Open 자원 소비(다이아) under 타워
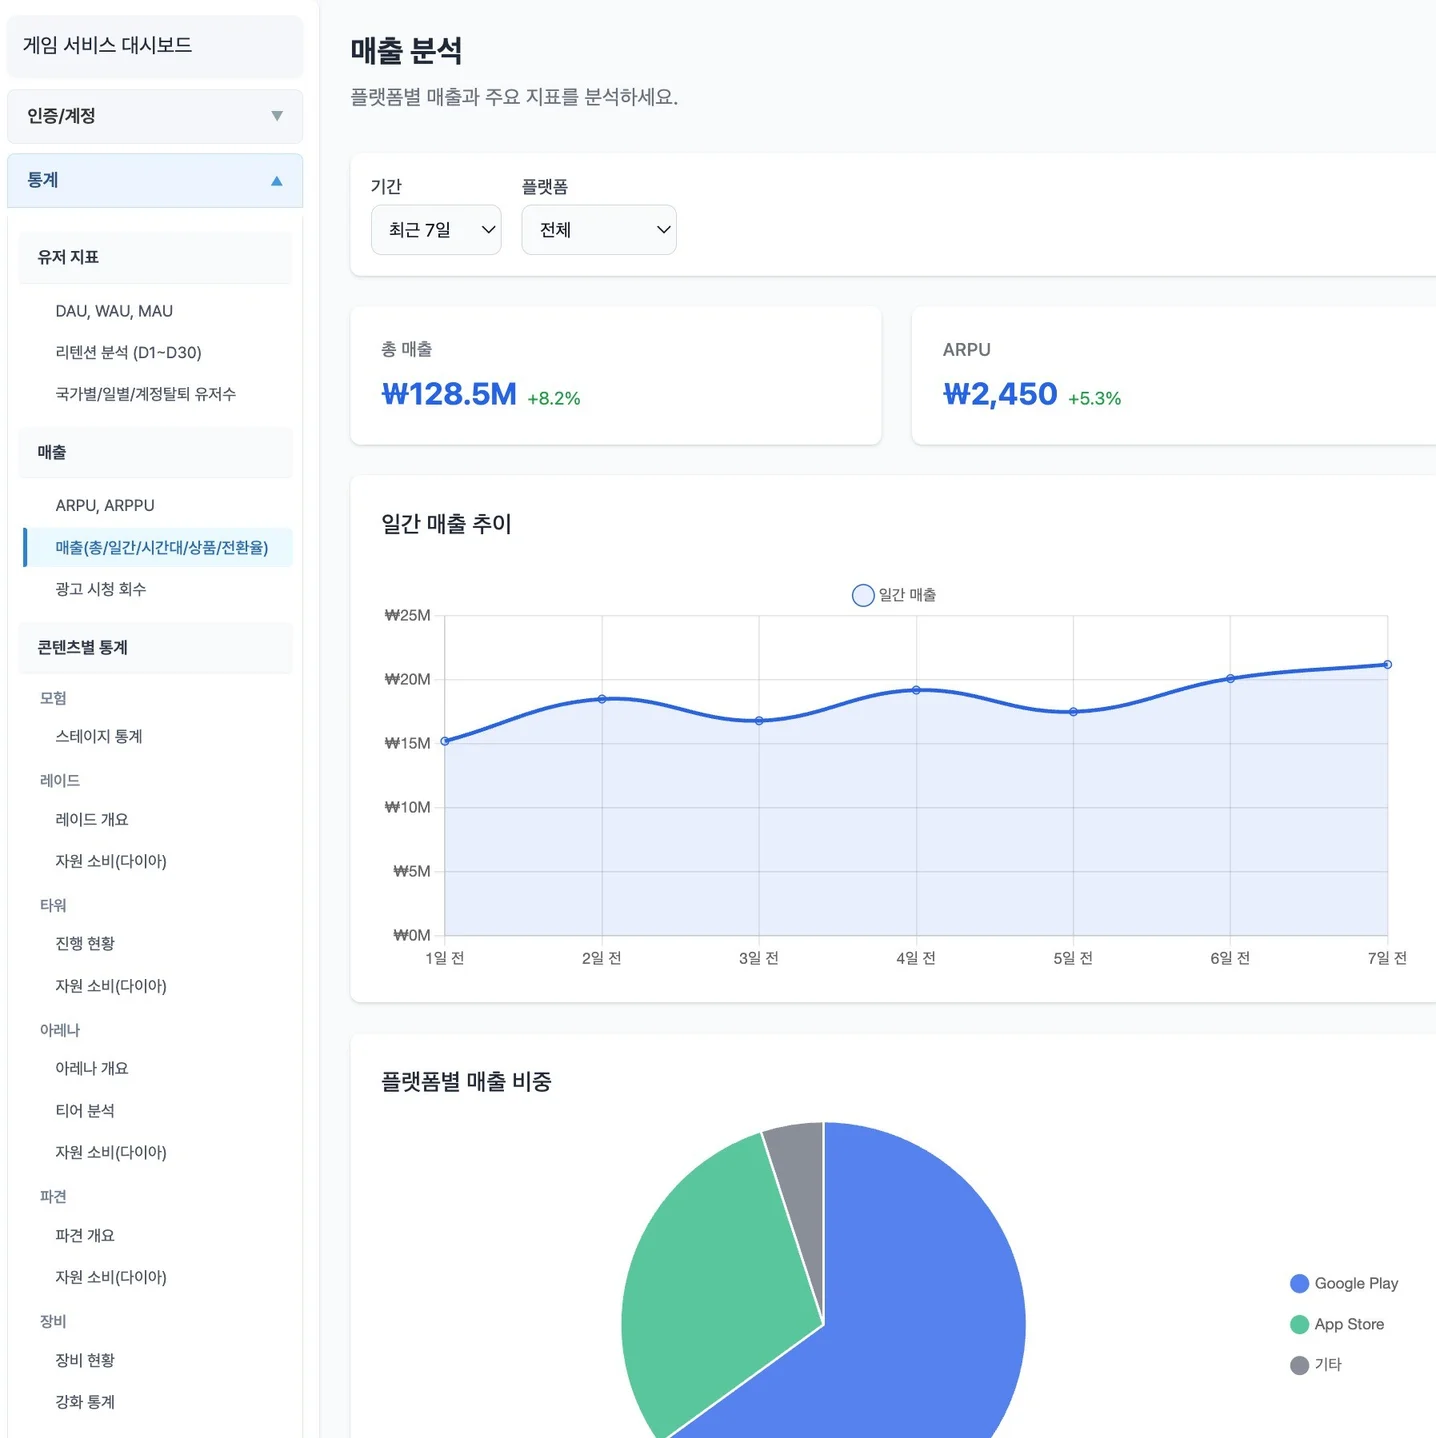 pos(111,986)
